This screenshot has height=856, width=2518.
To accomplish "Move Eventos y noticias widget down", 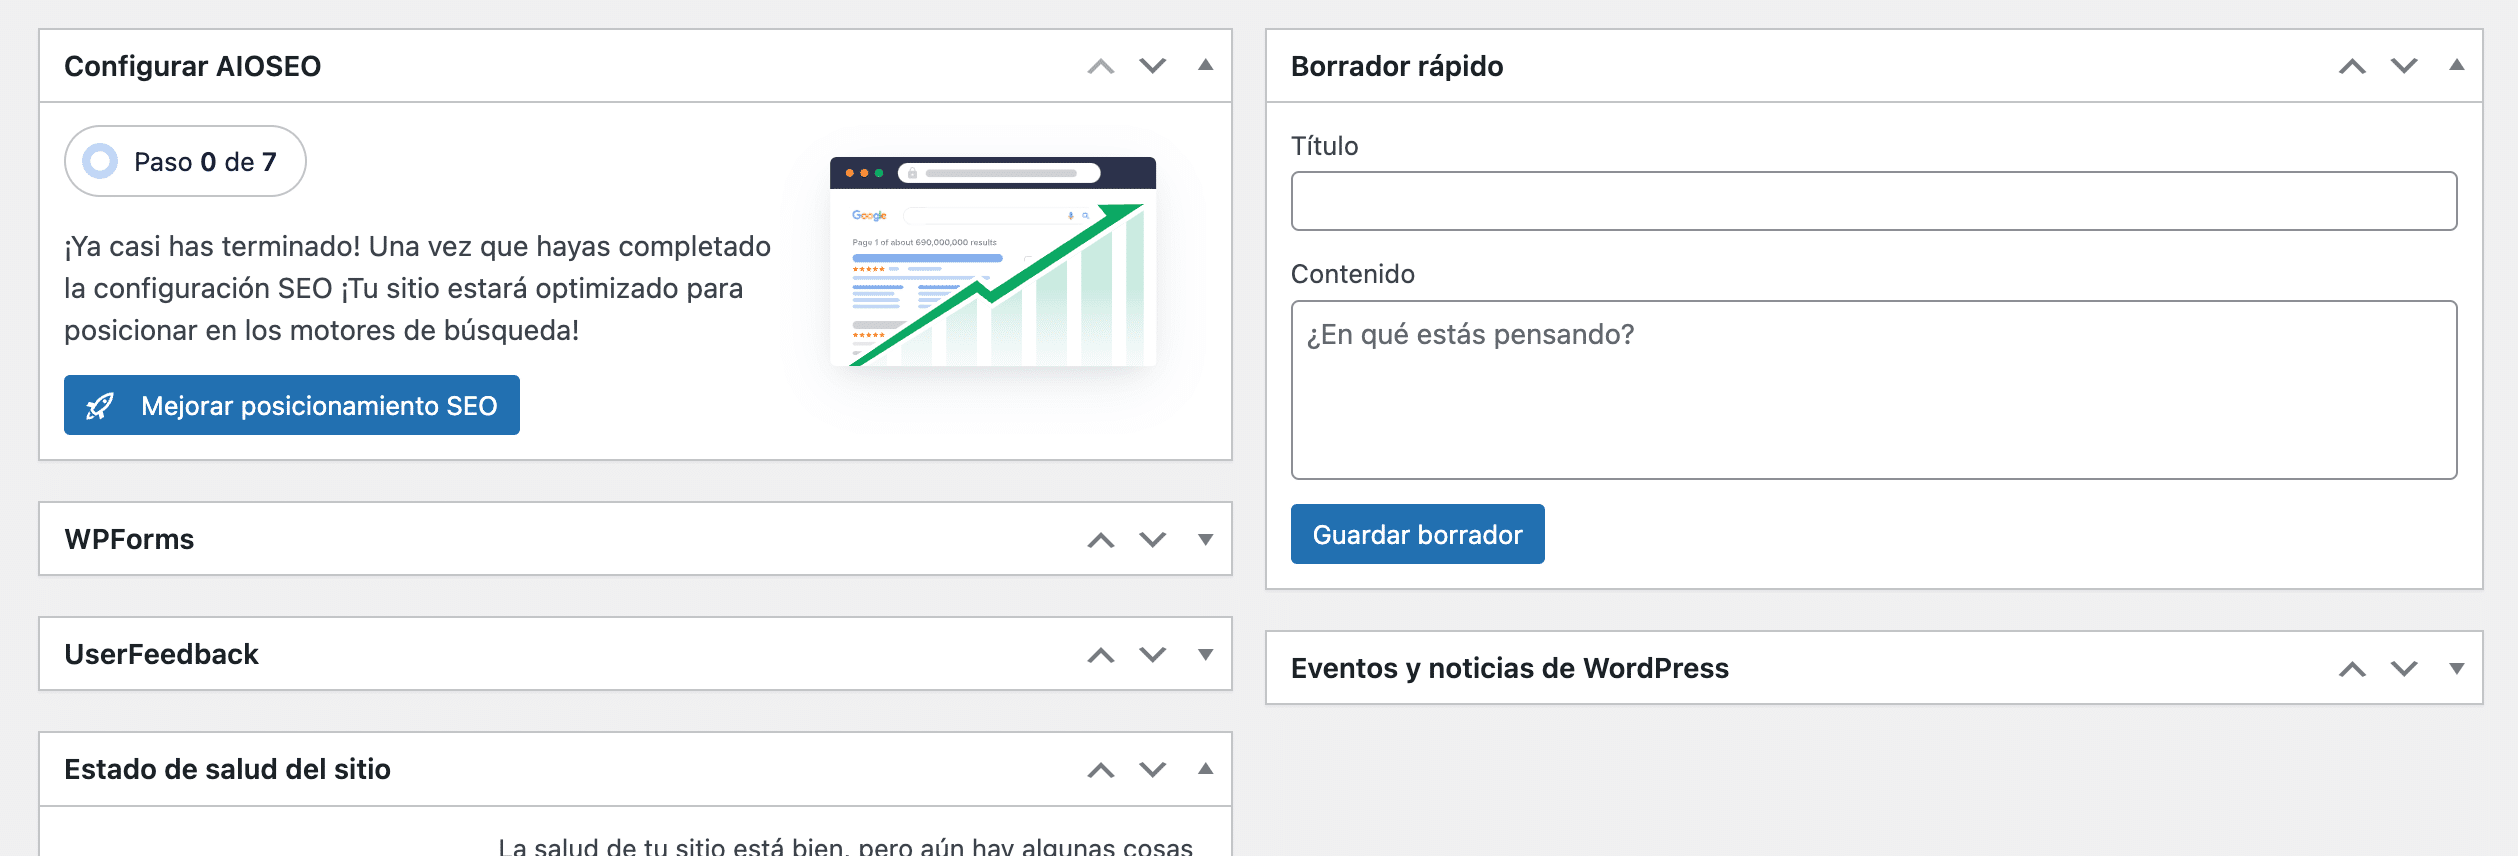I will 2404,668.
